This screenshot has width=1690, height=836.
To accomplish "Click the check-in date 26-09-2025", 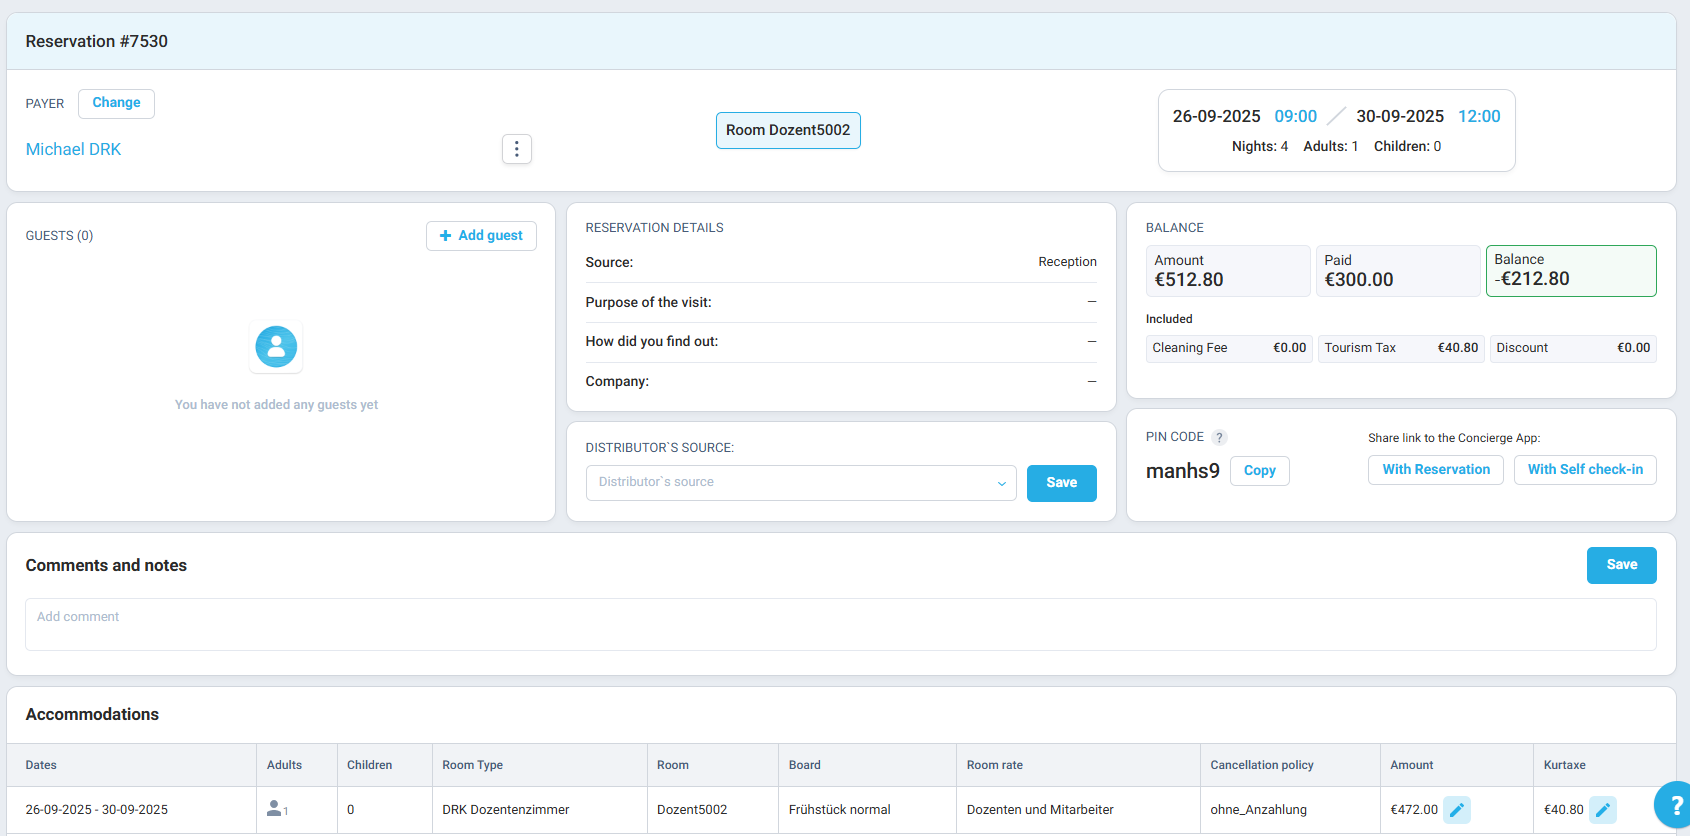I will (1216, 116).
